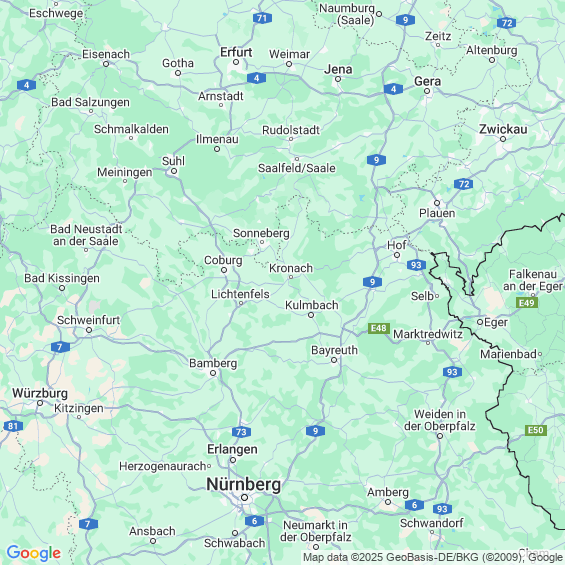Open the Map data copyright notice
This screenshot has width=565, height=565.
click(433, 557)
